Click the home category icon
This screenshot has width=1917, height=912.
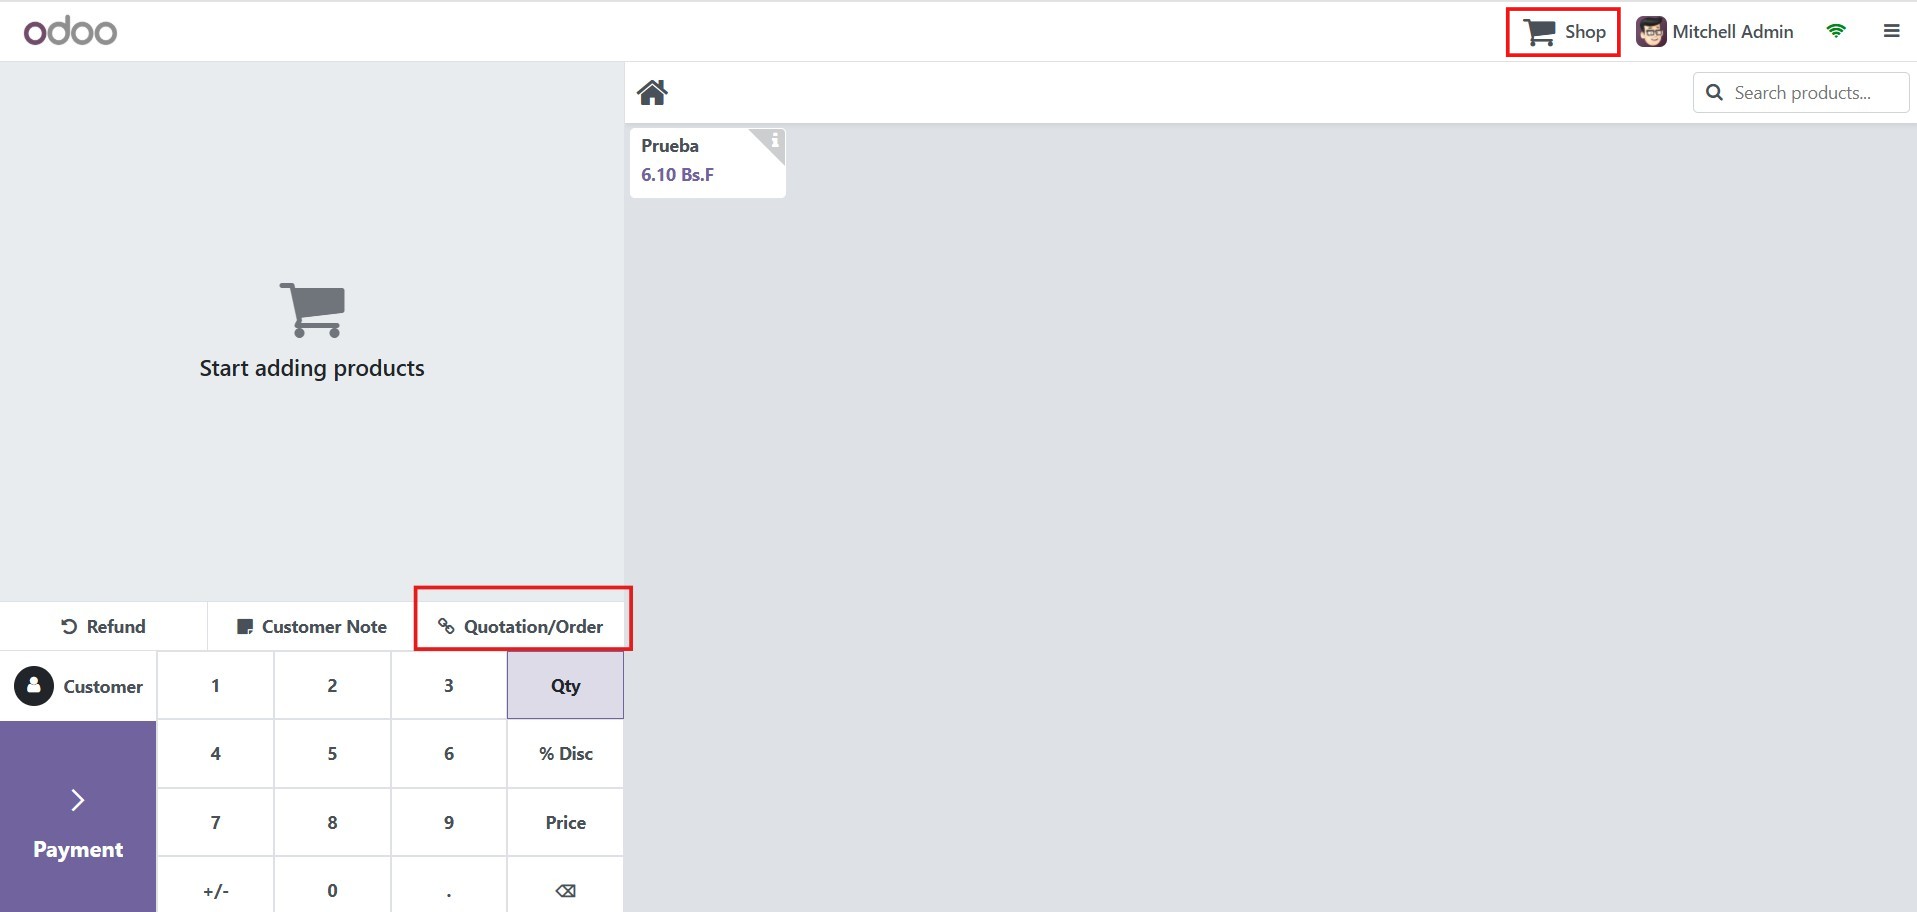point(652,93)
